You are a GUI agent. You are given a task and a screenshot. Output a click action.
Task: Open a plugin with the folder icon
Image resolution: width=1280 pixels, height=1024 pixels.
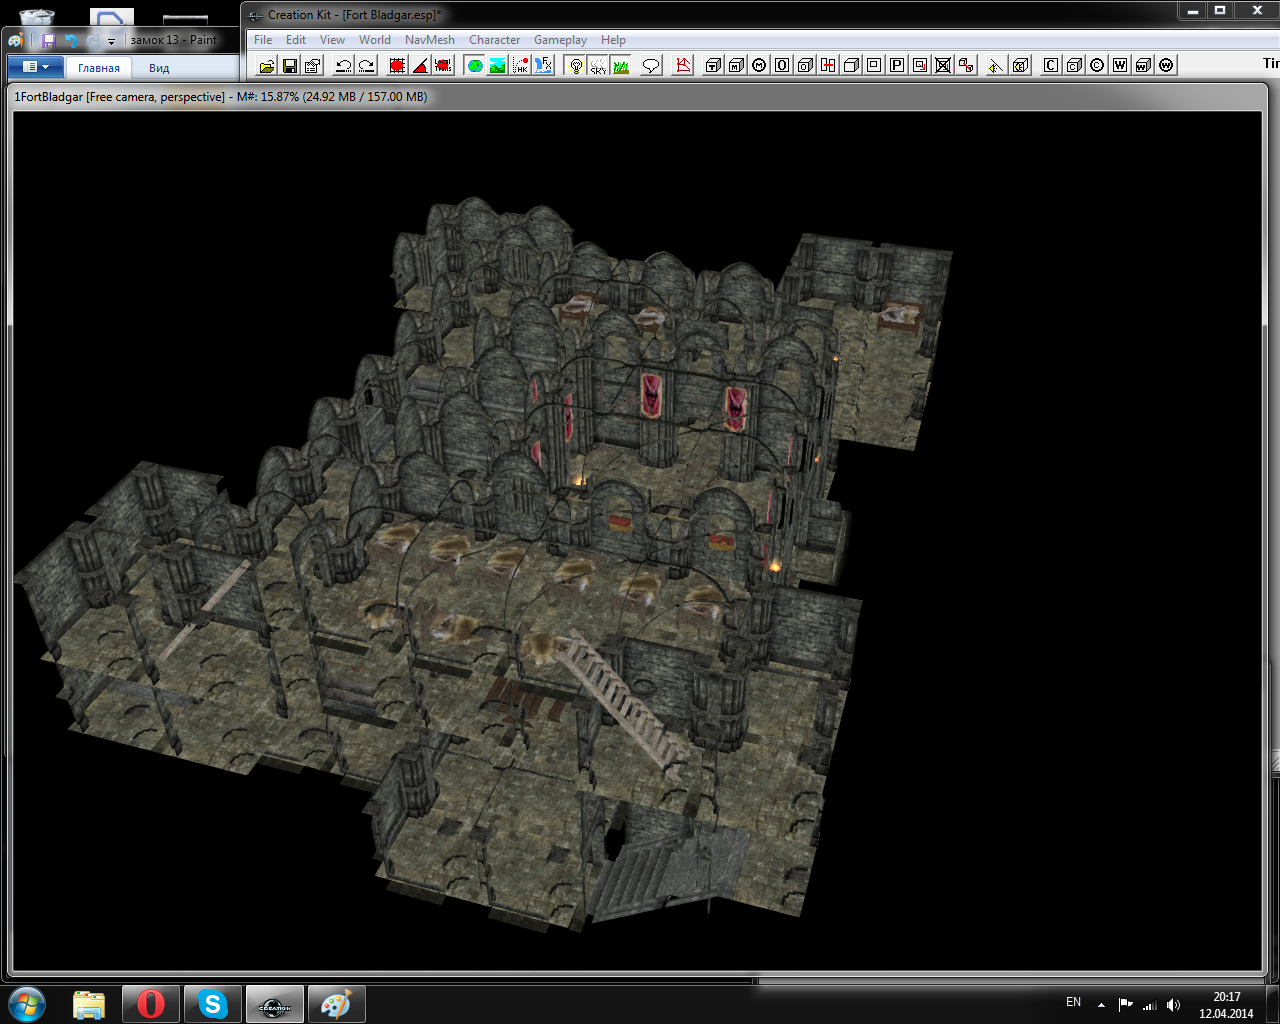pyautogui.click(x=267, y=65)
